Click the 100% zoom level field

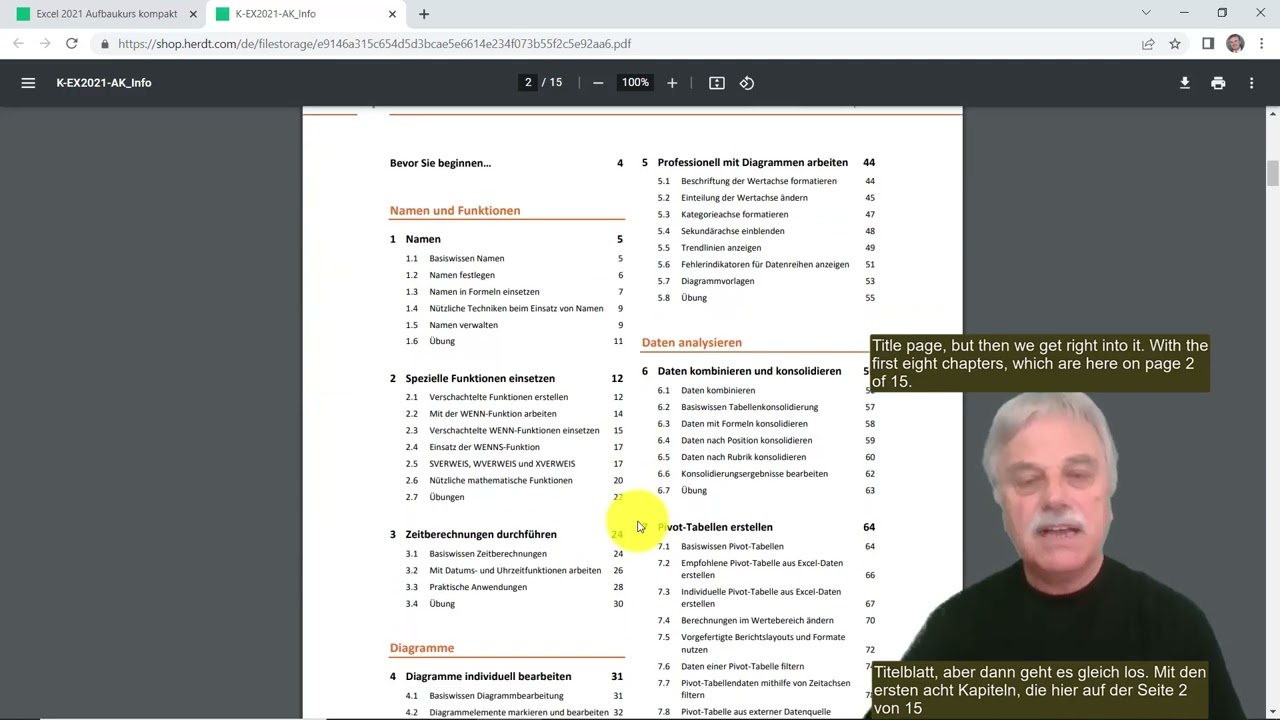(x=635, y=83)
